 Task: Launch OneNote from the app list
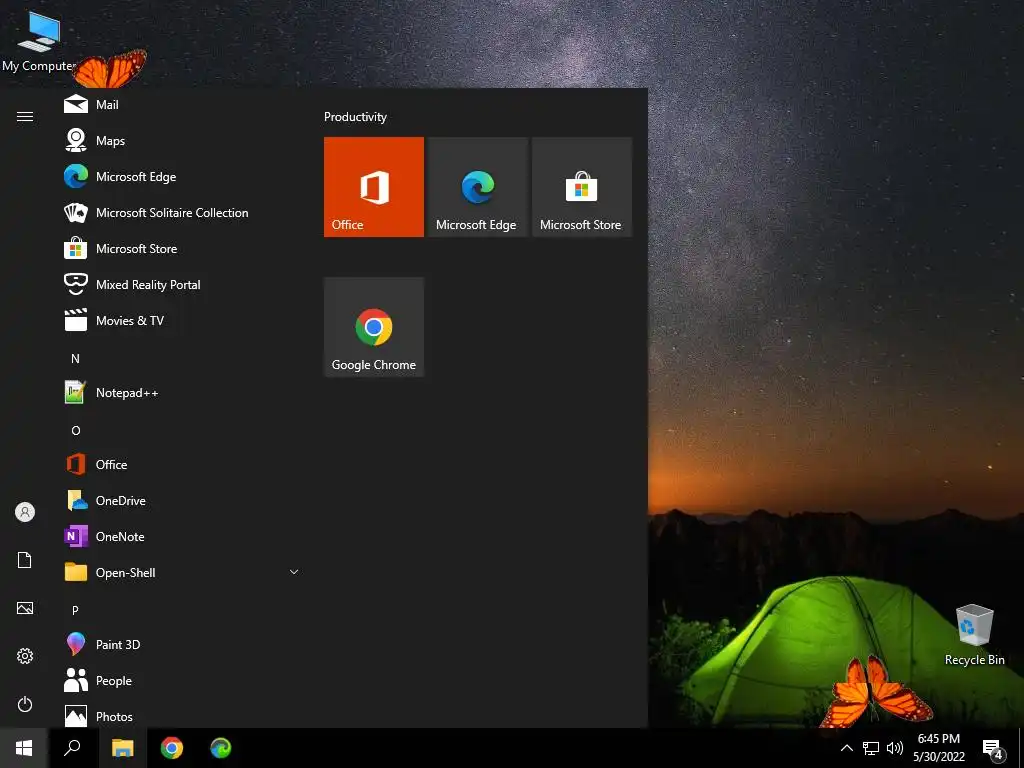pyautogui.click(x=184, y=536)
